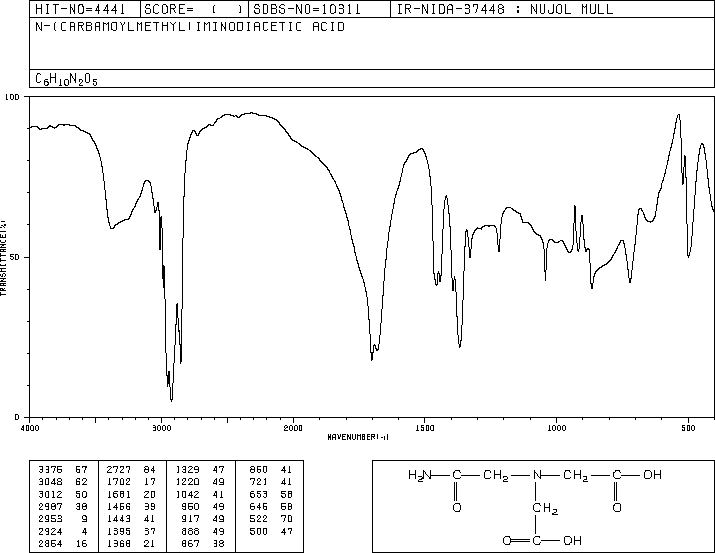715x553 pixels.
Task: Click the WAVENUMBER axis title
Action: [358, 437]
